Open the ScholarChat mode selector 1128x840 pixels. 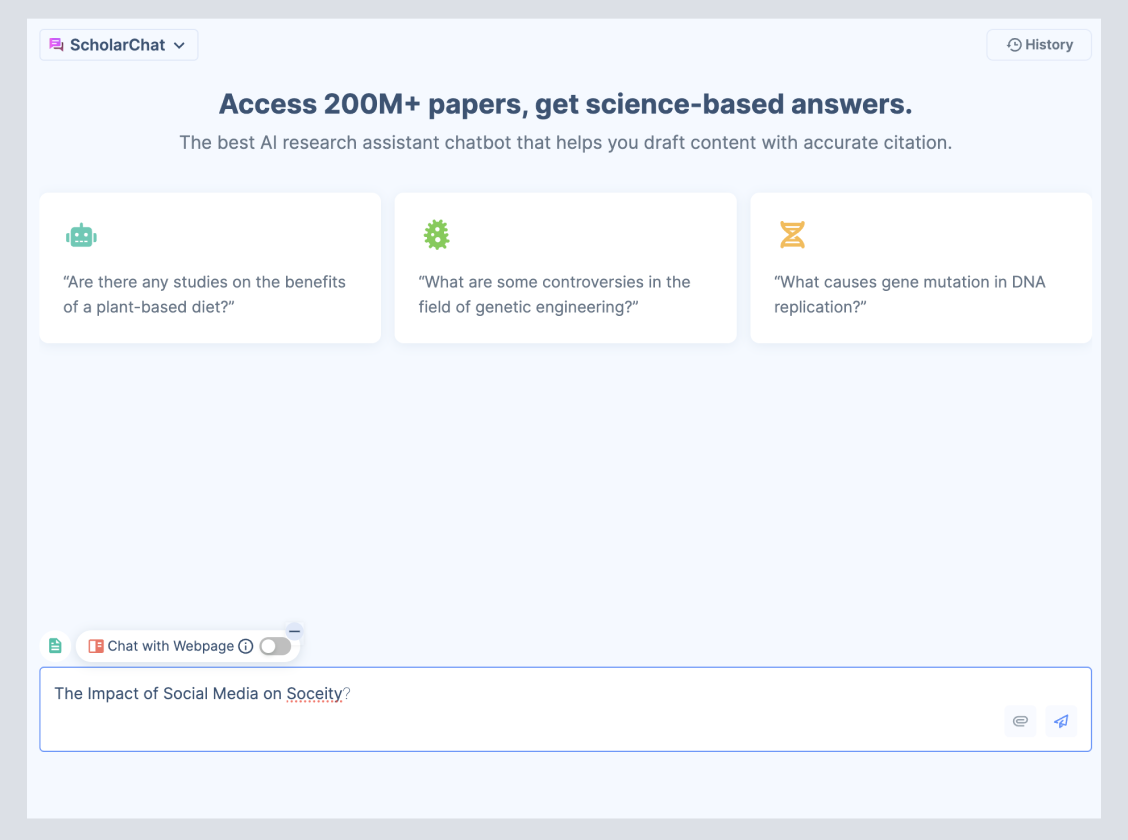point(119,45)
